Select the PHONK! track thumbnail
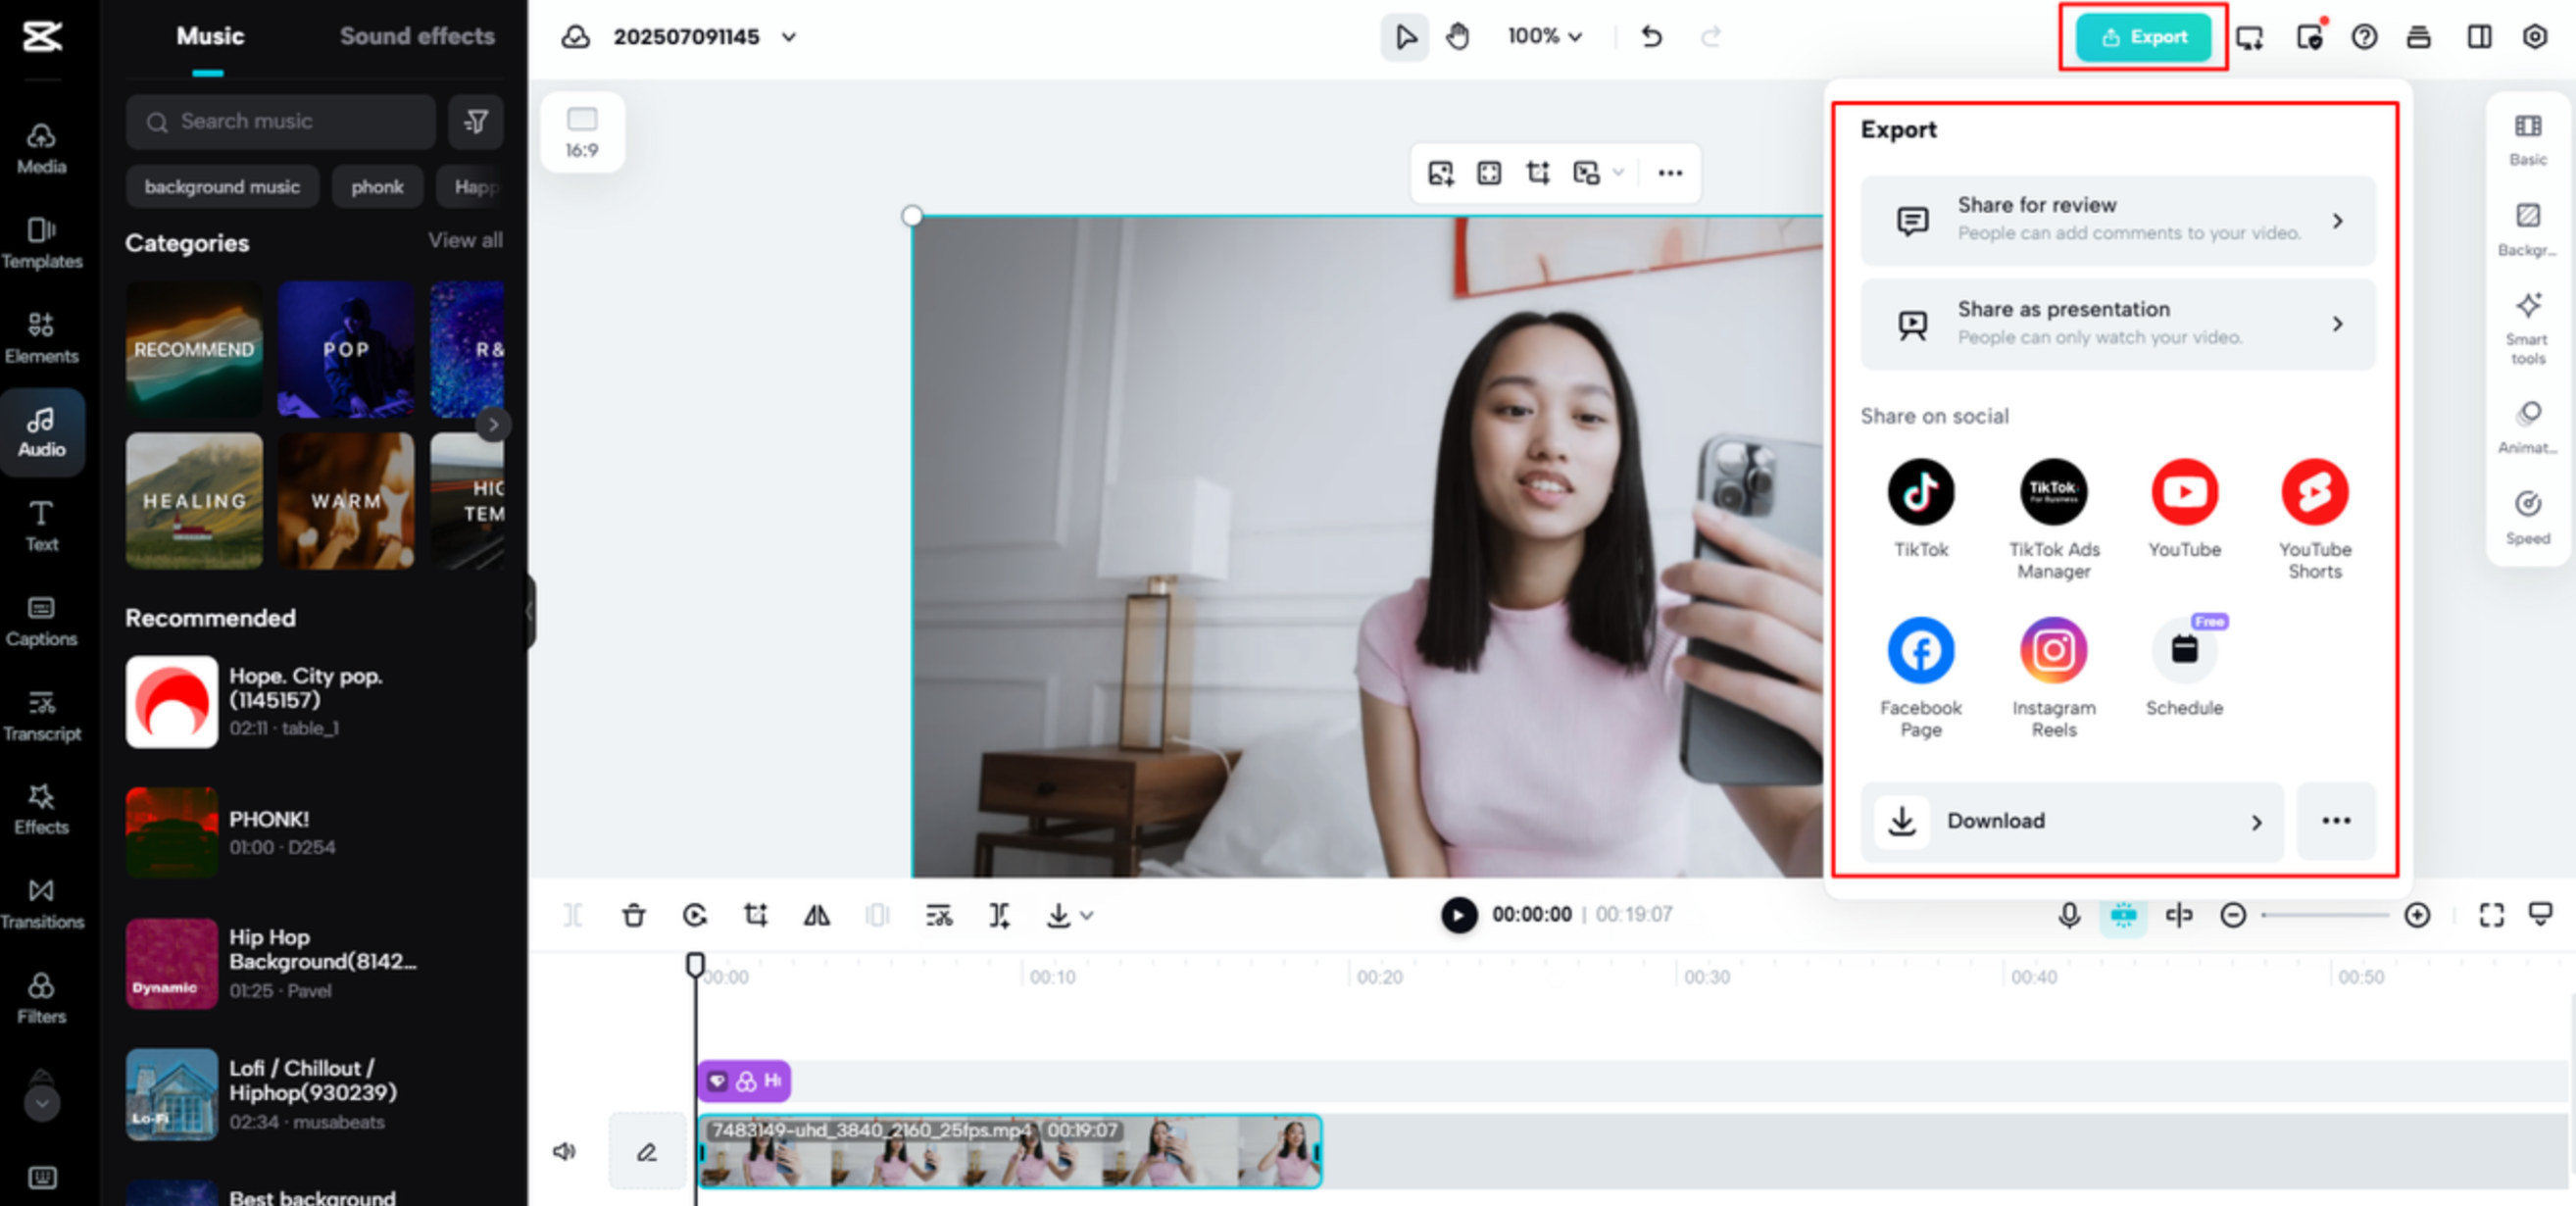This screenshot has width=2576, height=1206. (x=171, y=832)
